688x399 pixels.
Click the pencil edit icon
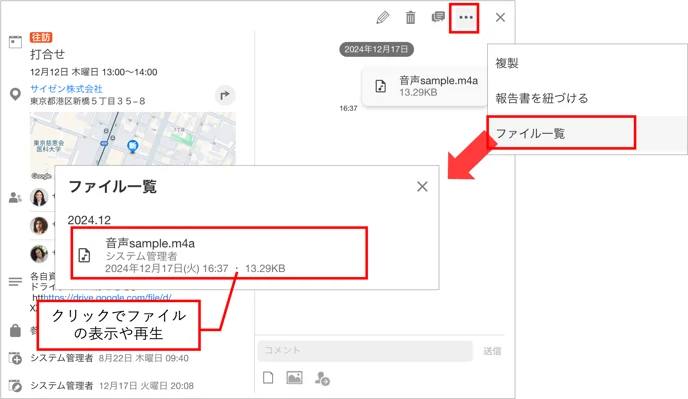383,18
